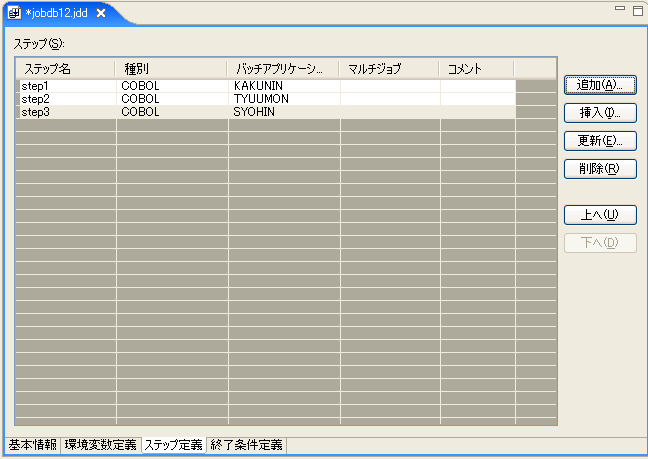Select the step3 row
This screenshot has width=648, height=459.
[x=266, y=112]
